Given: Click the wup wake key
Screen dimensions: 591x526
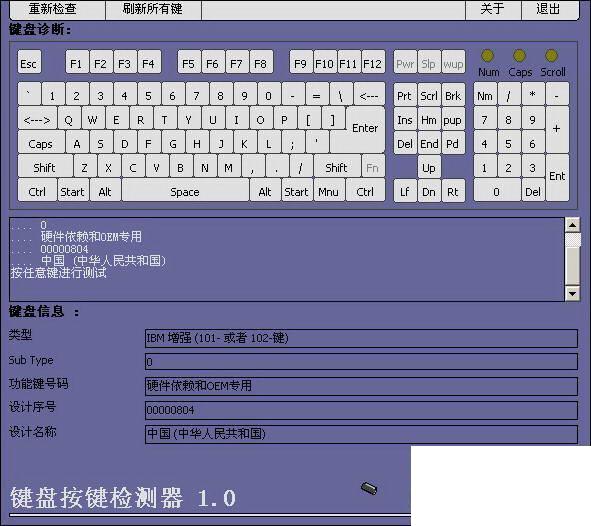Looking at the screenshot, I should 453,63.
